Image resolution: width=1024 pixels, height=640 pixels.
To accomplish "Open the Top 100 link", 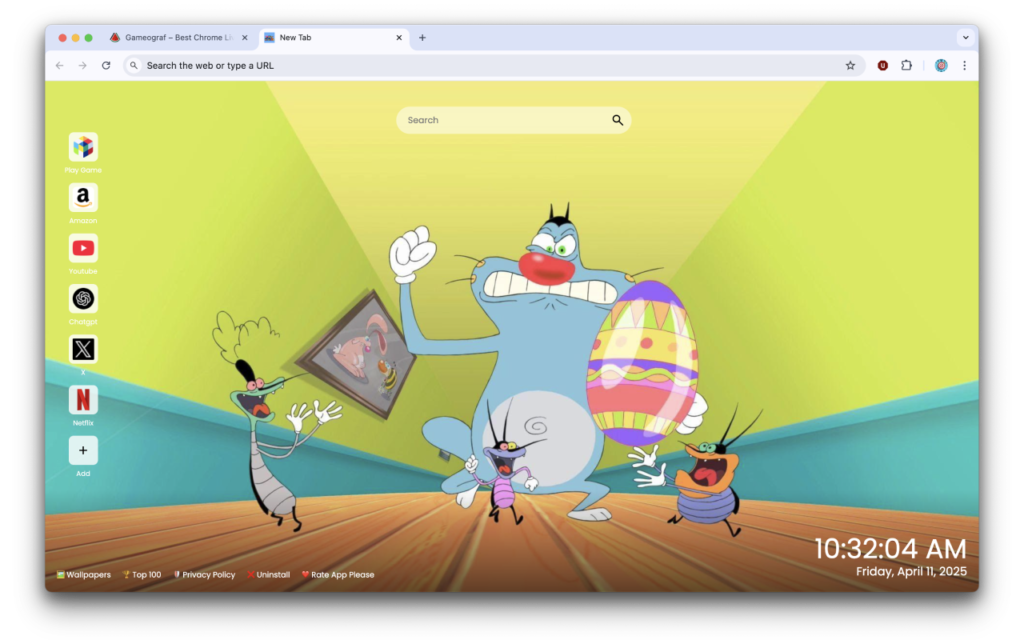I will [x=142, y=575].
